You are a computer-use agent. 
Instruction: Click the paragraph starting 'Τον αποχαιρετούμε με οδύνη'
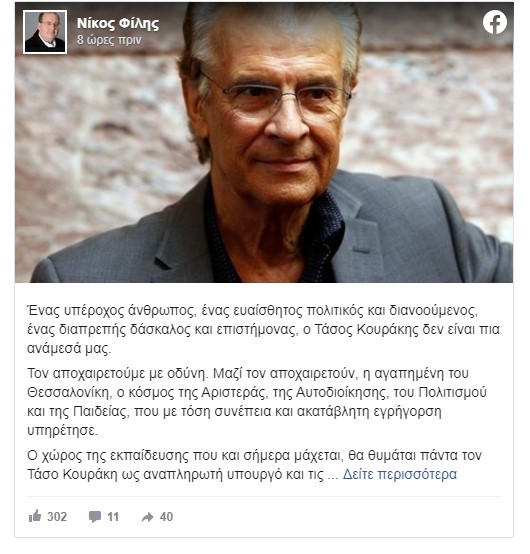point(257,402)
